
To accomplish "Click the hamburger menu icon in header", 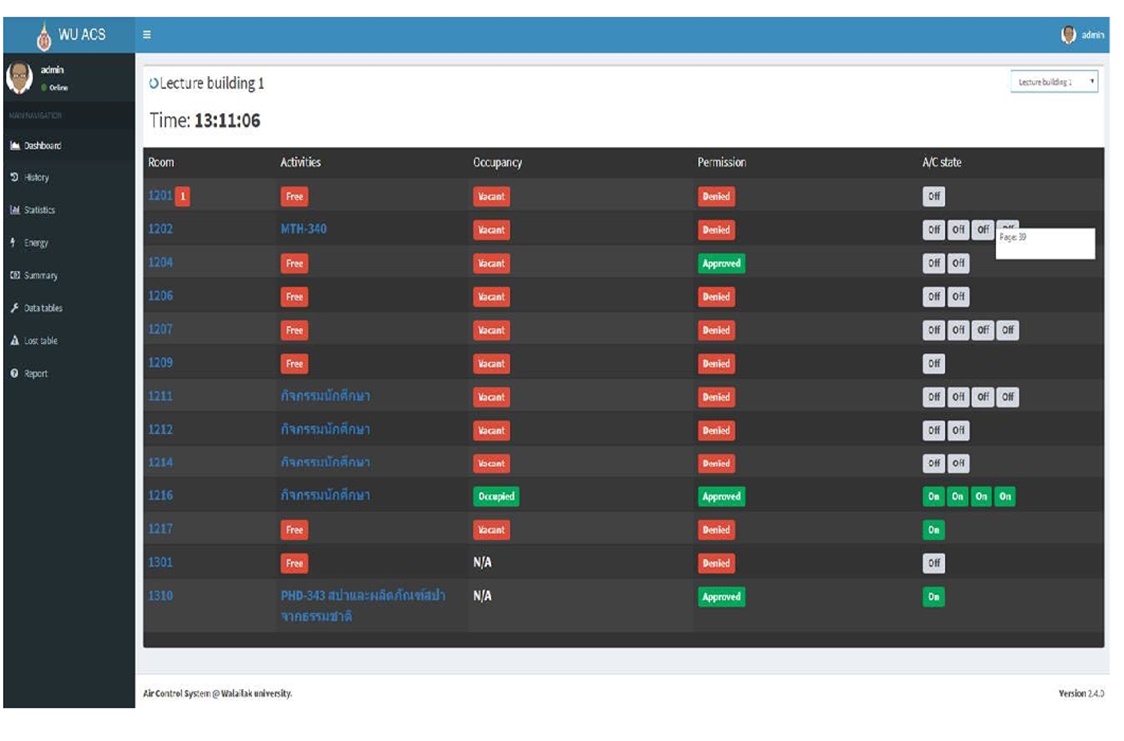I will [146, 35].
